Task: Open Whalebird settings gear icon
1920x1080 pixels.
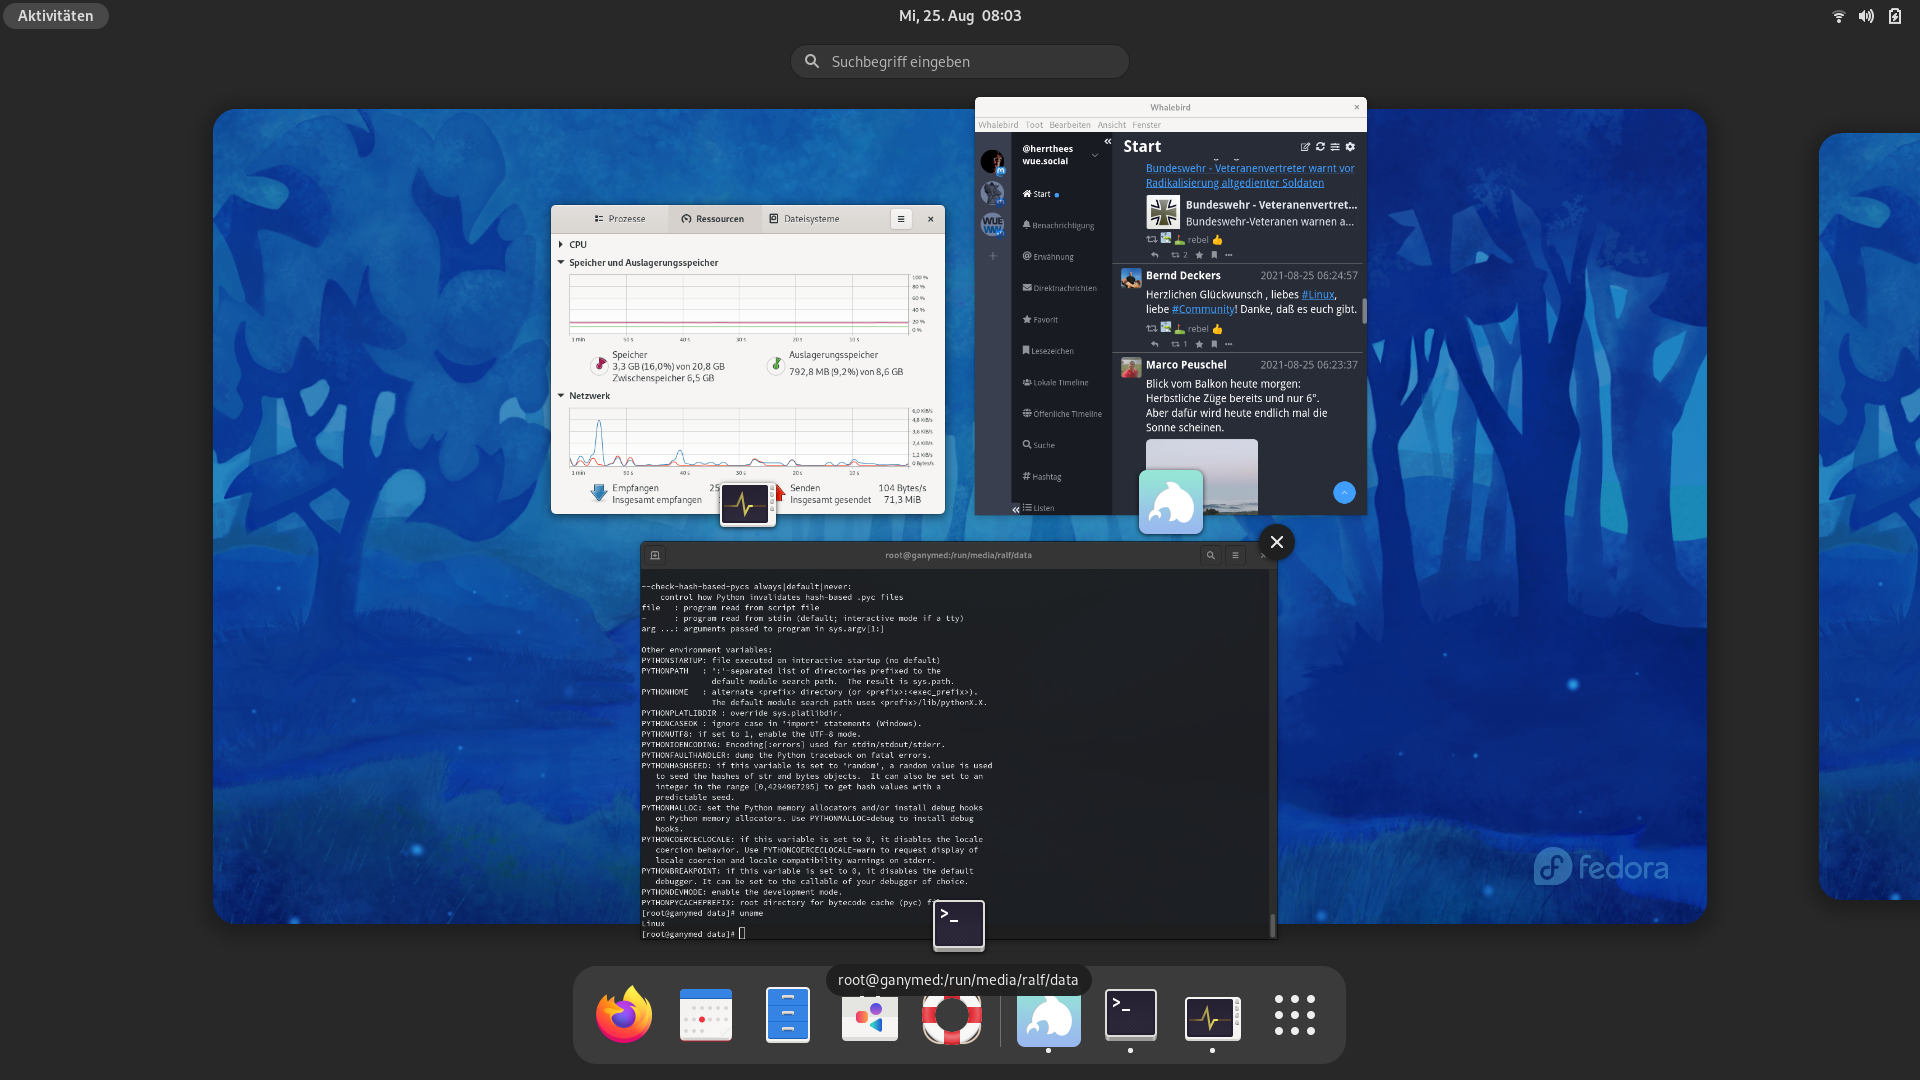Action: coord(1350,147)
